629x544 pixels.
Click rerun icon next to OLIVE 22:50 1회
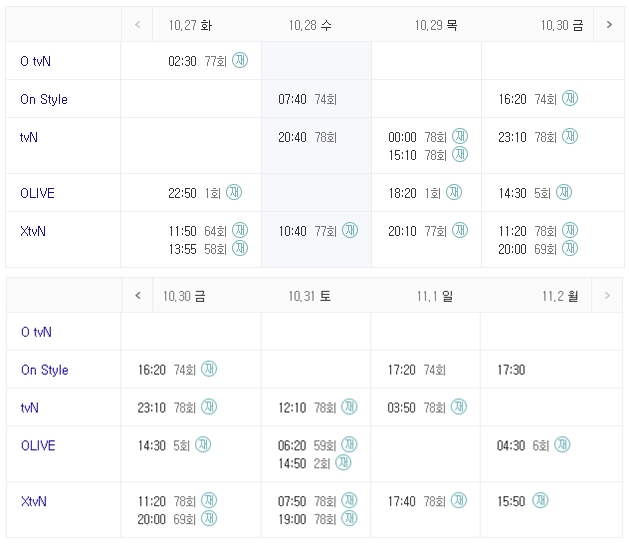coord(240,192)
